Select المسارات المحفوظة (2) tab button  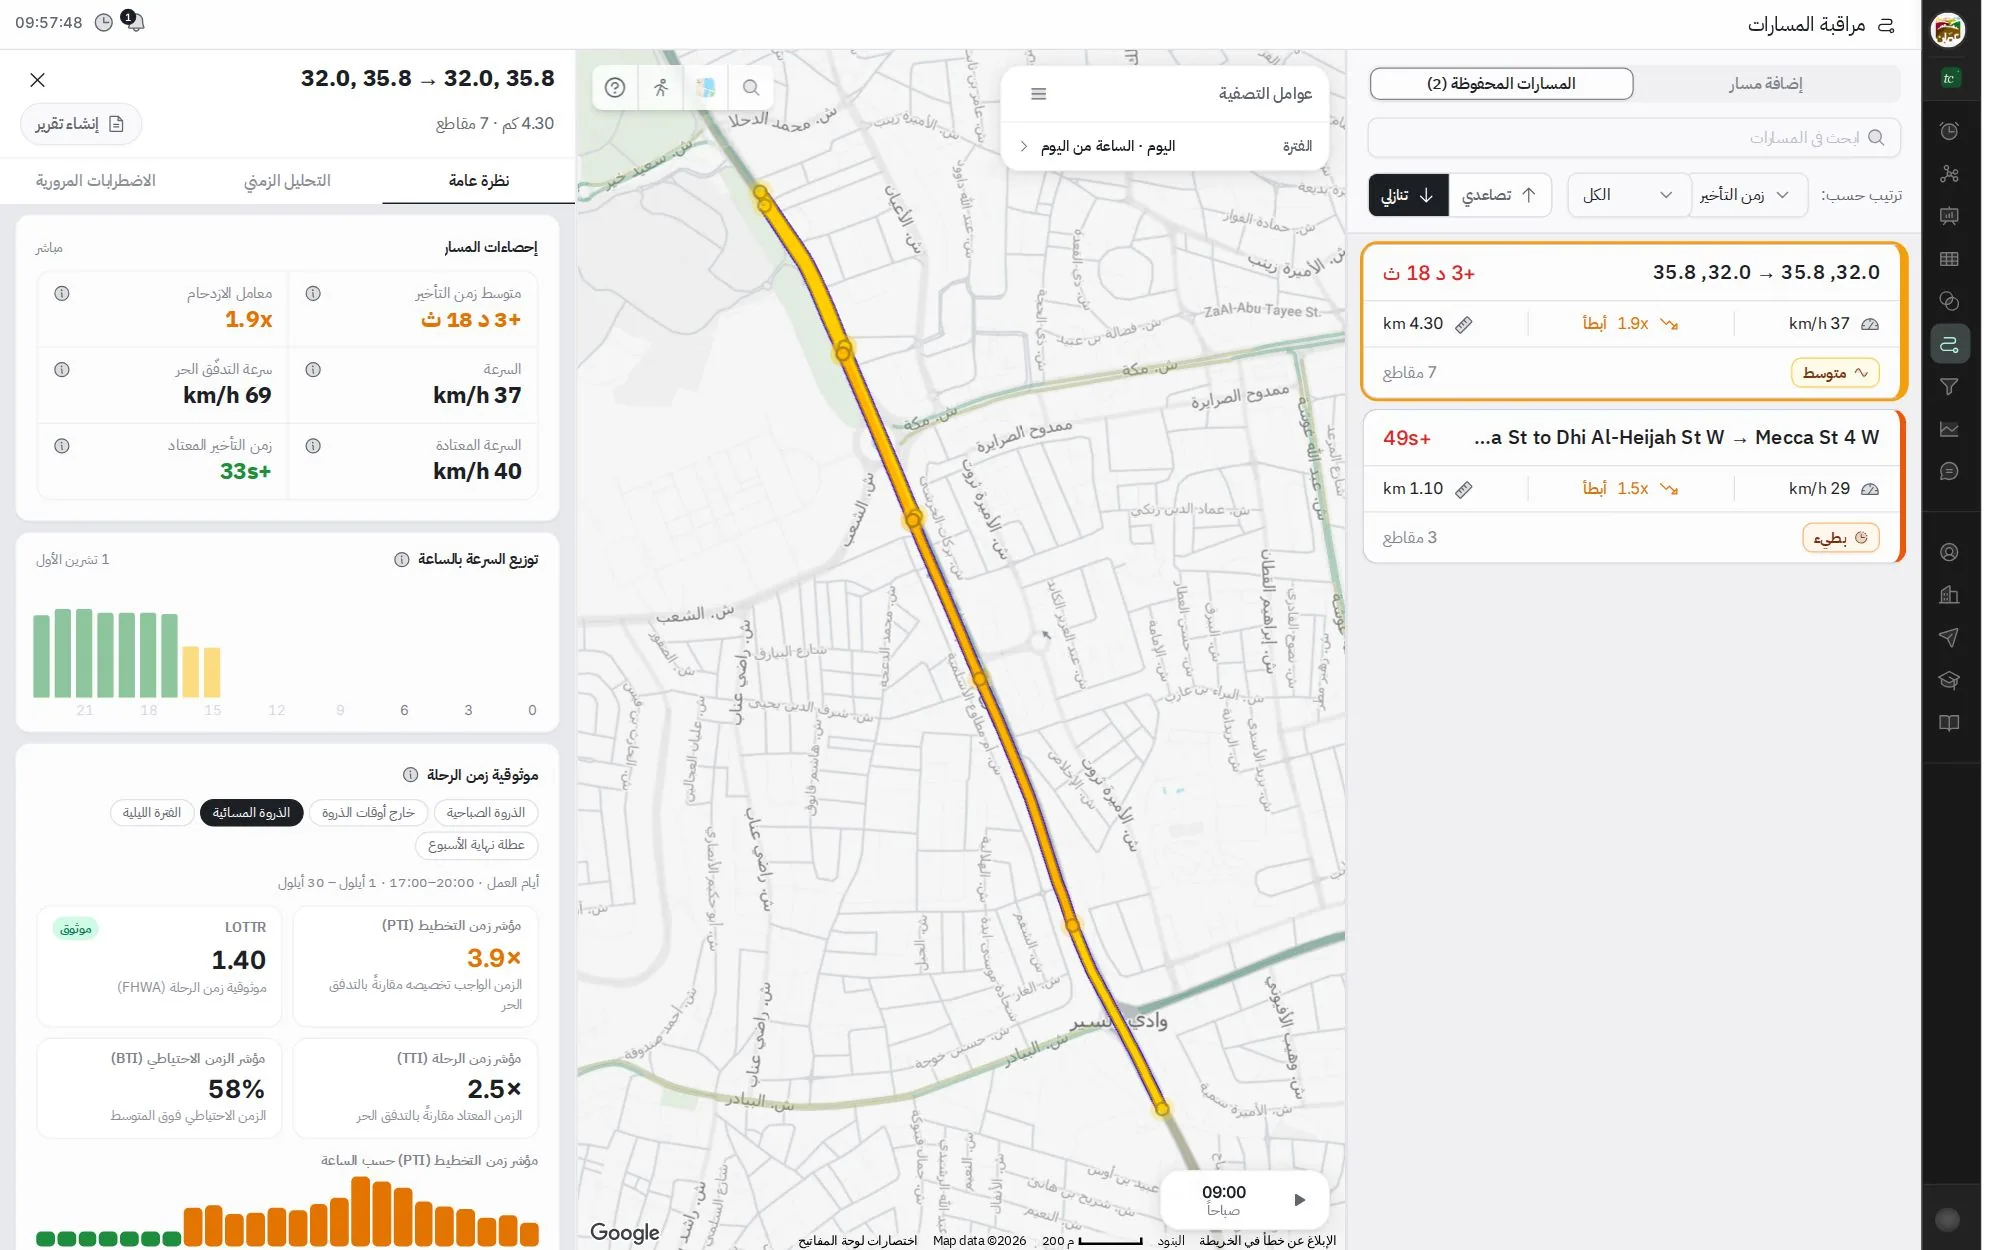1501,84
